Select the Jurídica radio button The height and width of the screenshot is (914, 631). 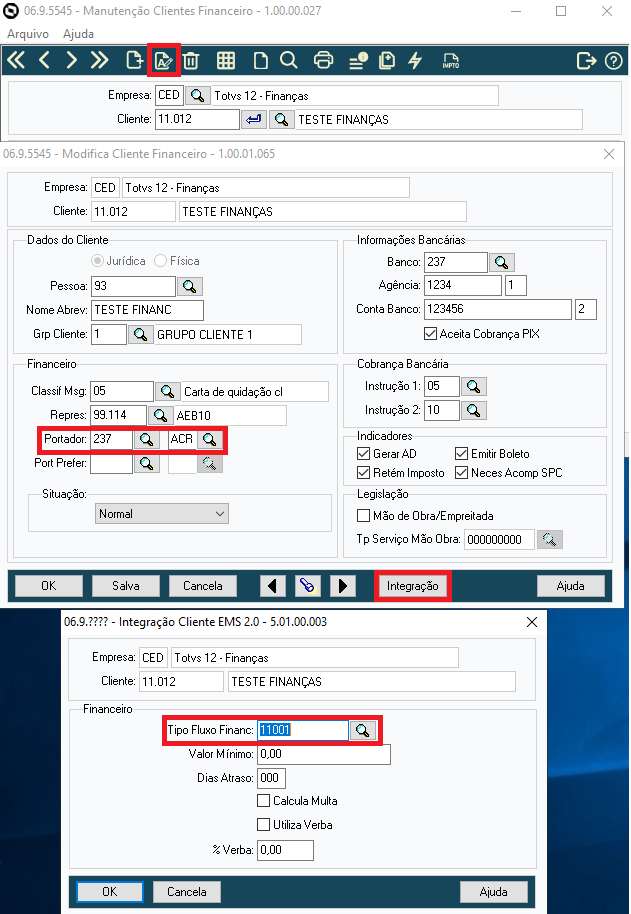[x=97, y=261]
